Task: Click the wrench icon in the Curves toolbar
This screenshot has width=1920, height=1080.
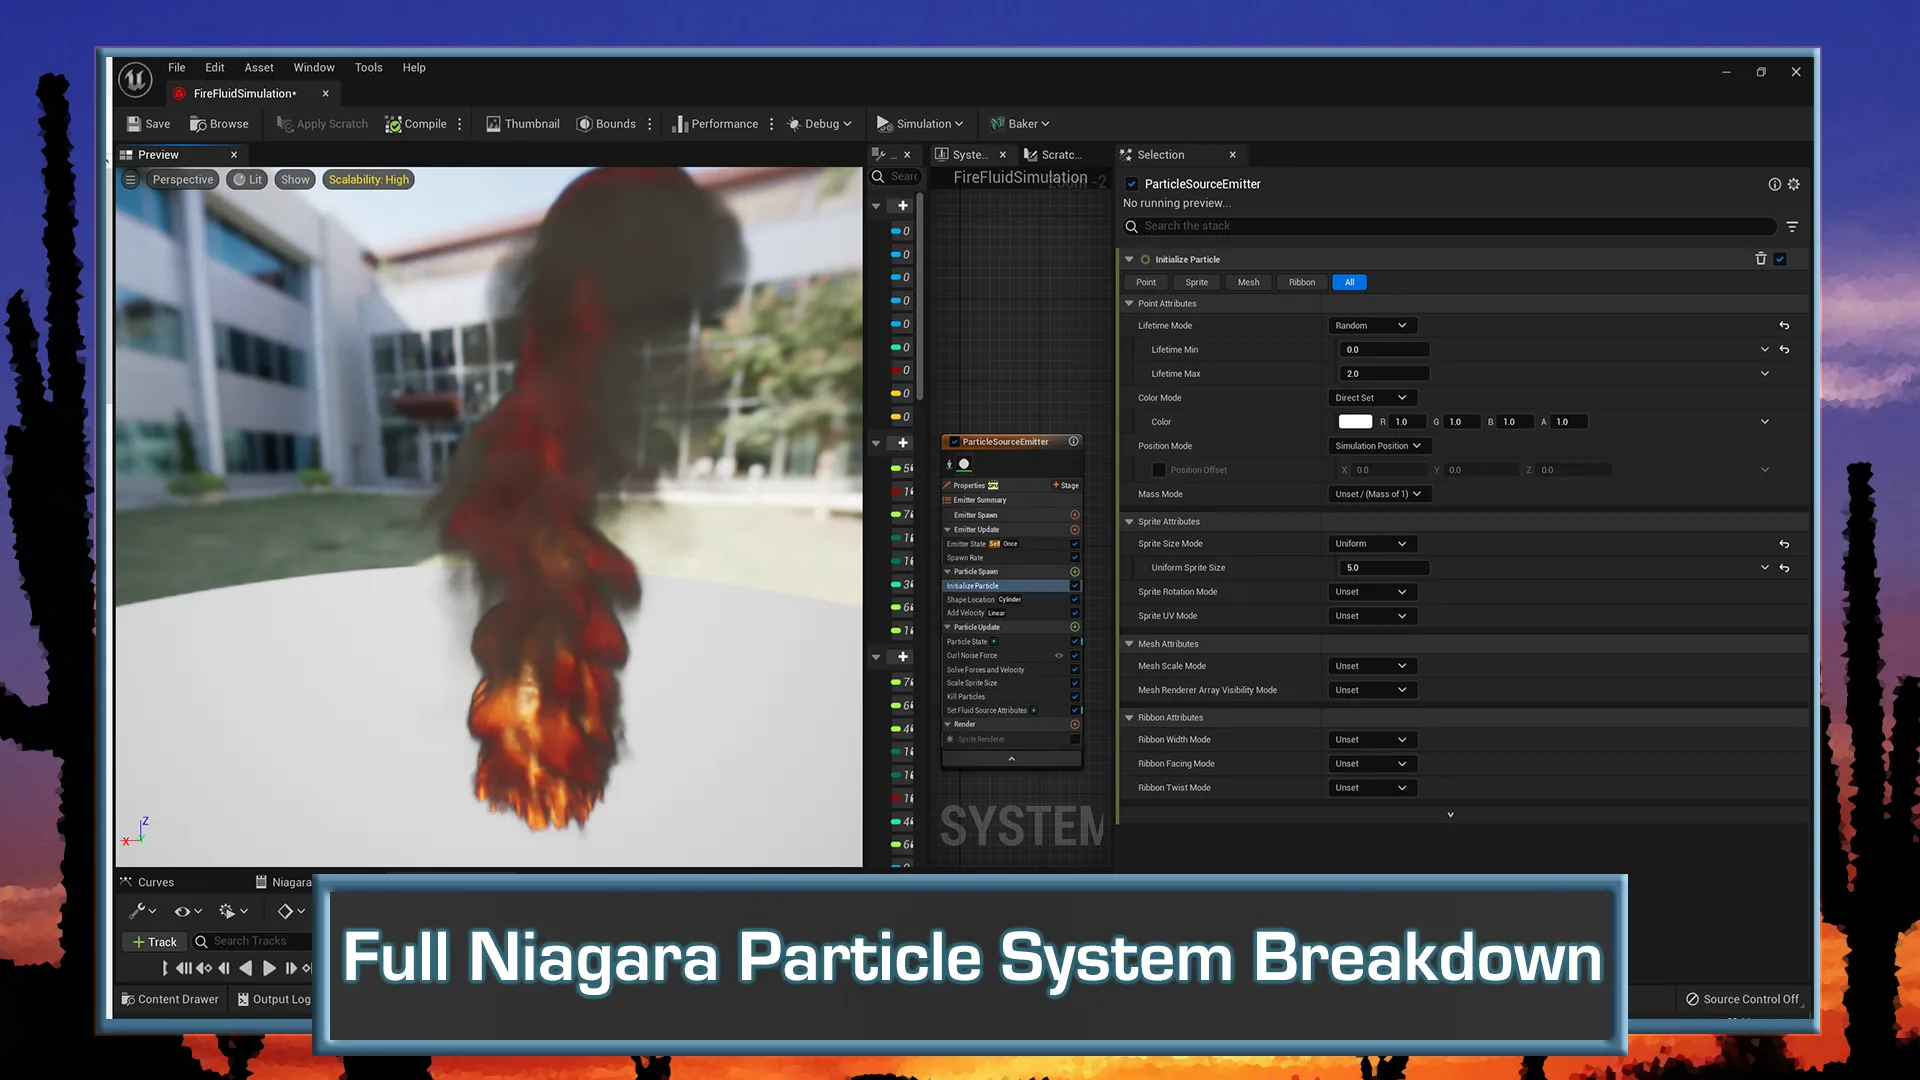Action: coord(137,911)
